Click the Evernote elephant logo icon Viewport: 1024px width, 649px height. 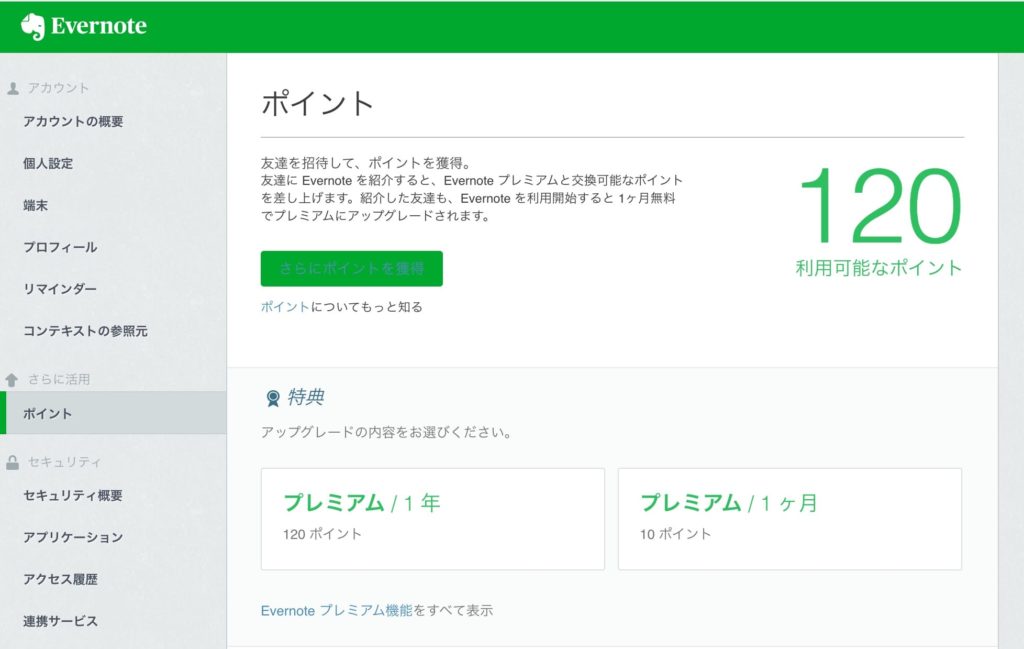[x=33, y=27]
